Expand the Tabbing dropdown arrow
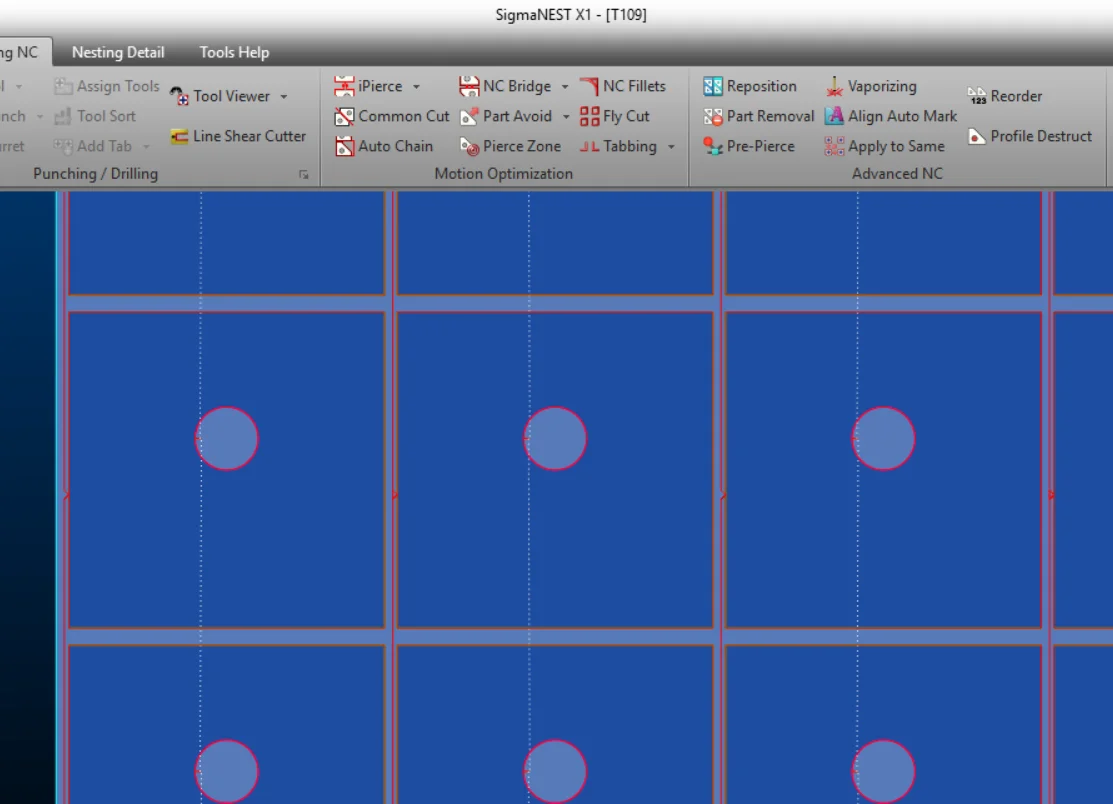The height and width of the screenshot is (804, 1113). click(671, 147)
